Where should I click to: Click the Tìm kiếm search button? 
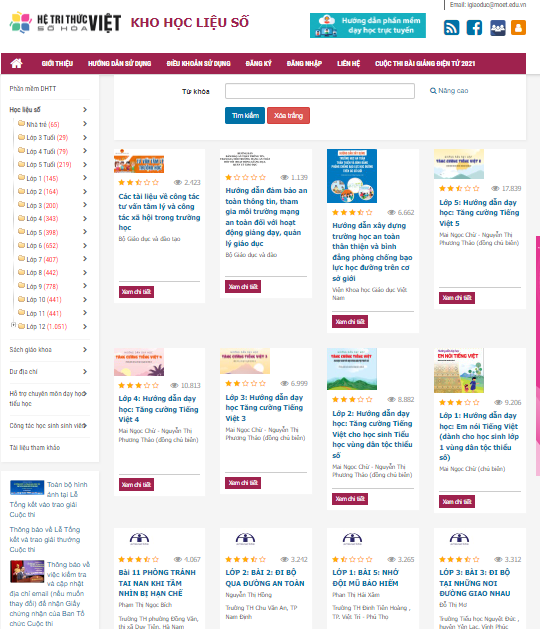tap(245, 116)
